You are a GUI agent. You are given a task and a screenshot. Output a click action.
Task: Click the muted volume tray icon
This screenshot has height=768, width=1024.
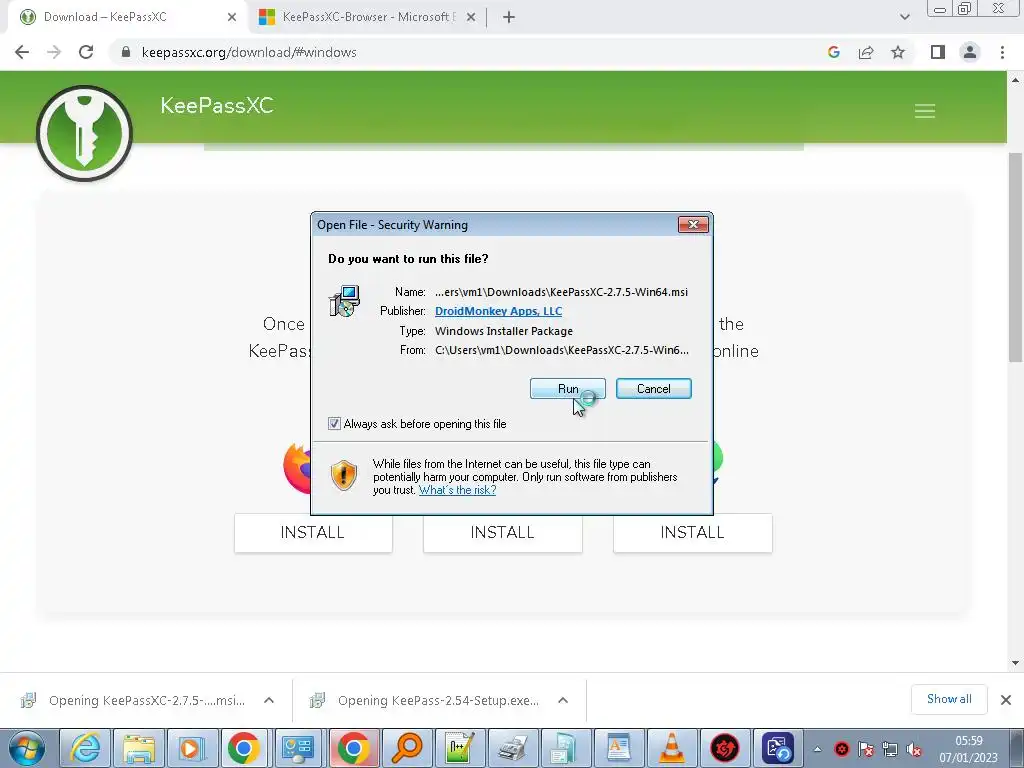(914, 749)
